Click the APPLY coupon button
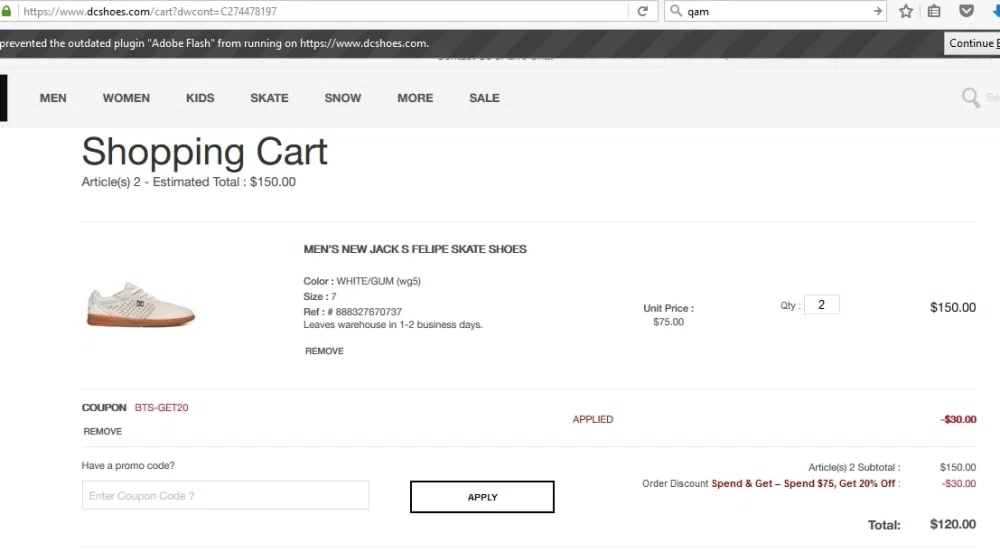The width and height of the screenshot is (1000, 552). [482, 497]
